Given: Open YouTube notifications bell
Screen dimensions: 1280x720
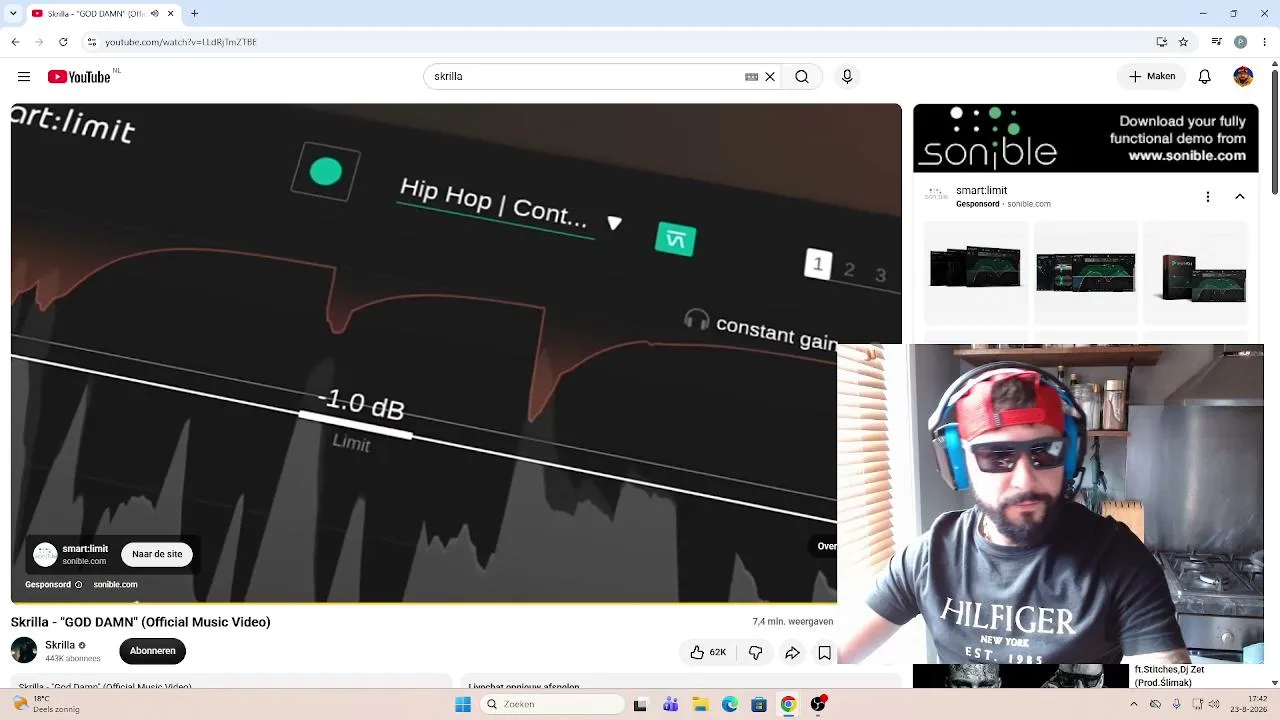Looking at the screenshot, I should click(1205, 77).
